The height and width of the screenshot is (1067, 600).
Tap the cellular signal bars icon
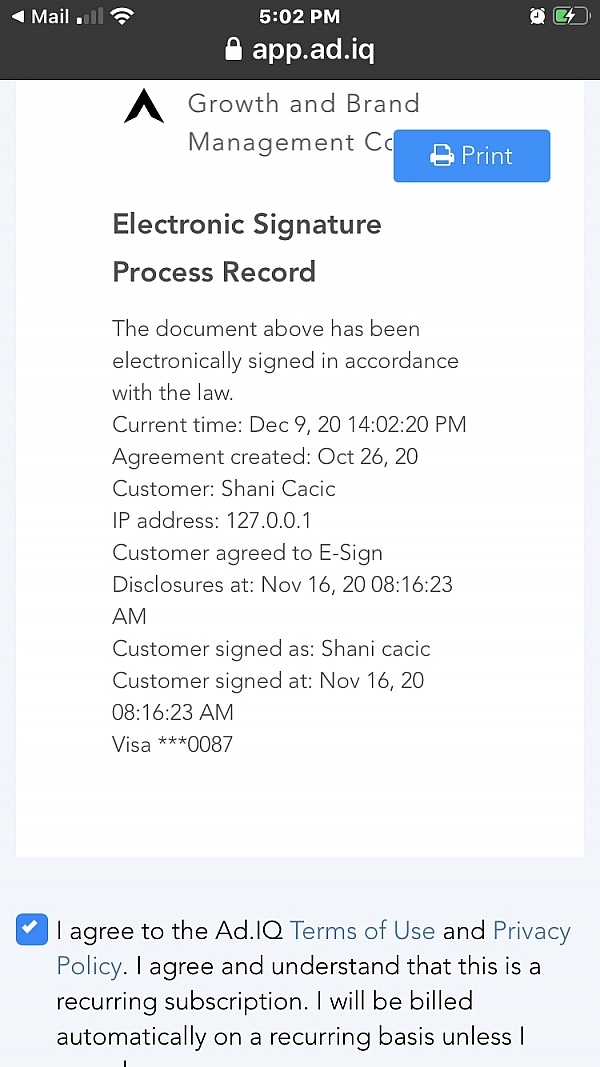[89, 17]
